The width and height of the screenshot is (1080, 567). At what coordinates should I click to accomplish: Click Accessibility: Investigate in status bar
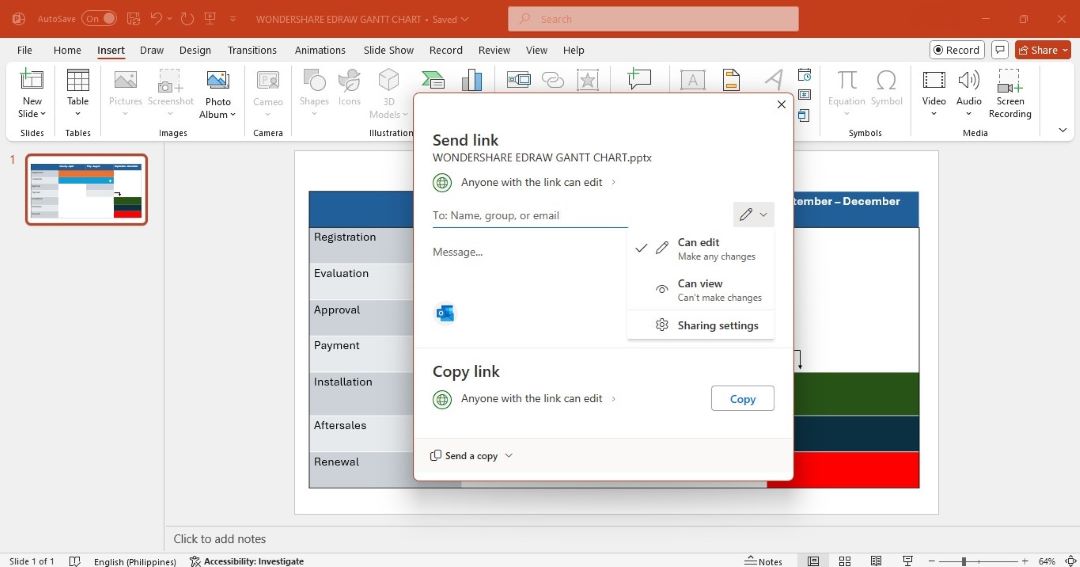(x=247, y=561)
